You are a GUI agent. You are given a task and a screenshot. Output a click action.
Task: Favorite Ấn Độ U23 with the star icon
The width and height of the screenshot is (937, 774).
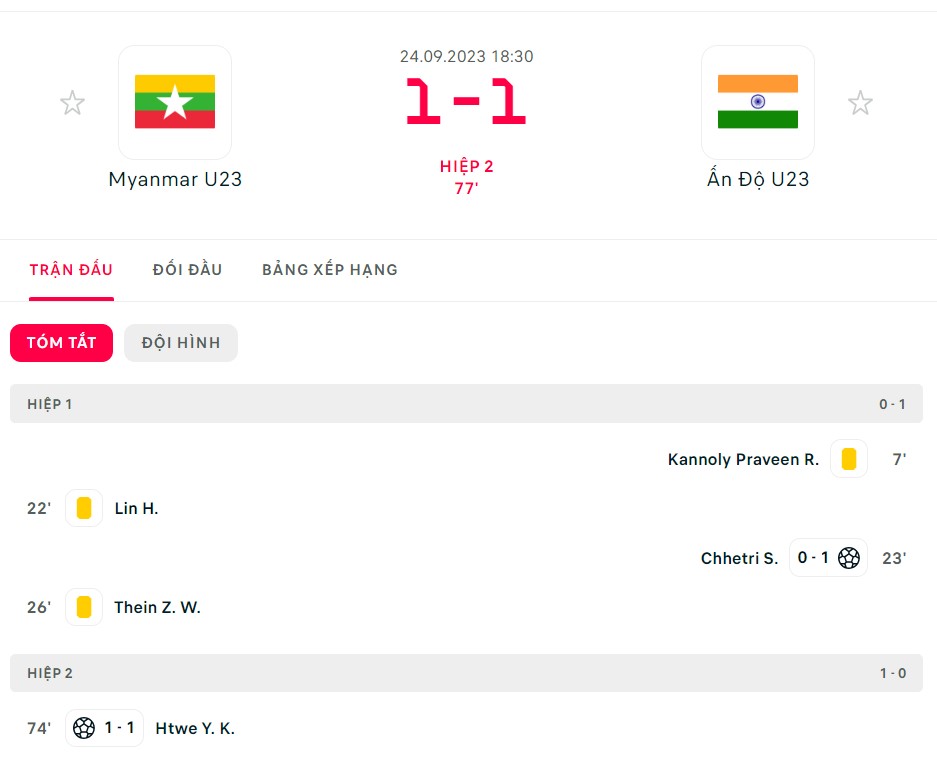(x=860, y=103)
